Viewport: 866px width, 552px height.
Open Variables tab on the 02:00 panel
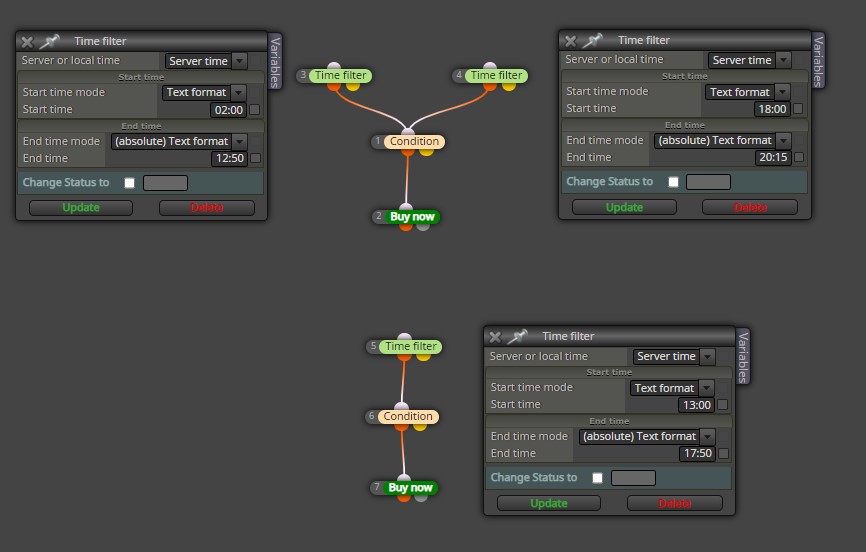[x=274, y=61]
